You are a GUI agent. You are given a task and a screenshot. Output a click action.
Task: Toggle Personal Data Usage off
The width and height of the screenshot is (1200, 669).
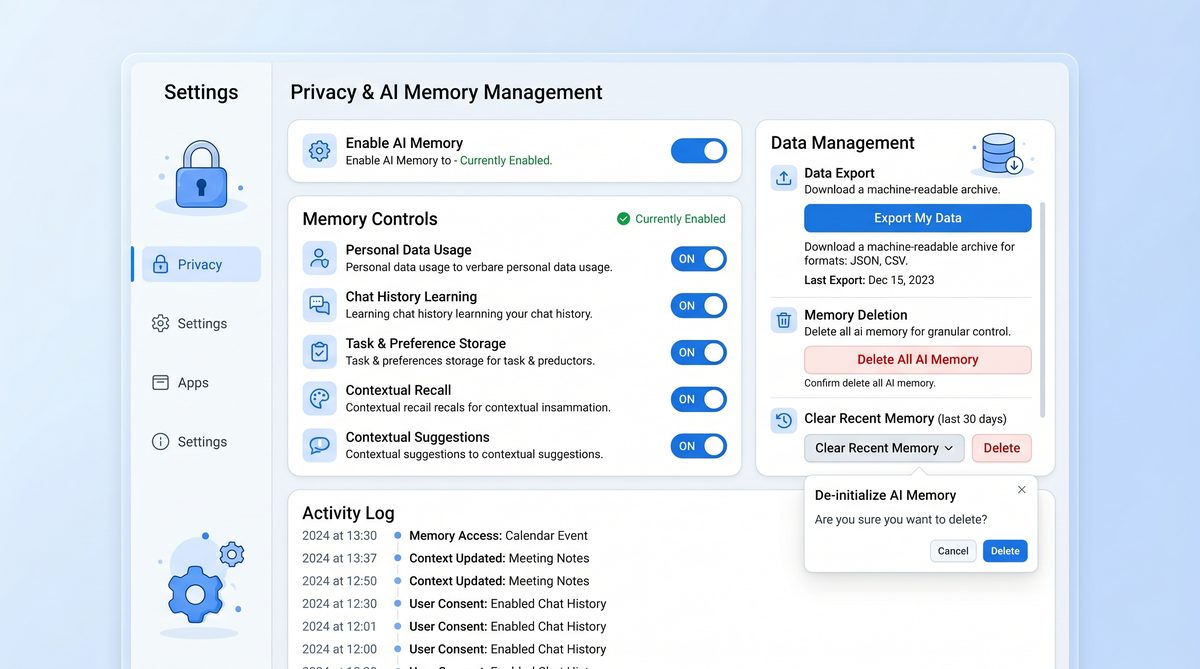[x=699, y=258]
